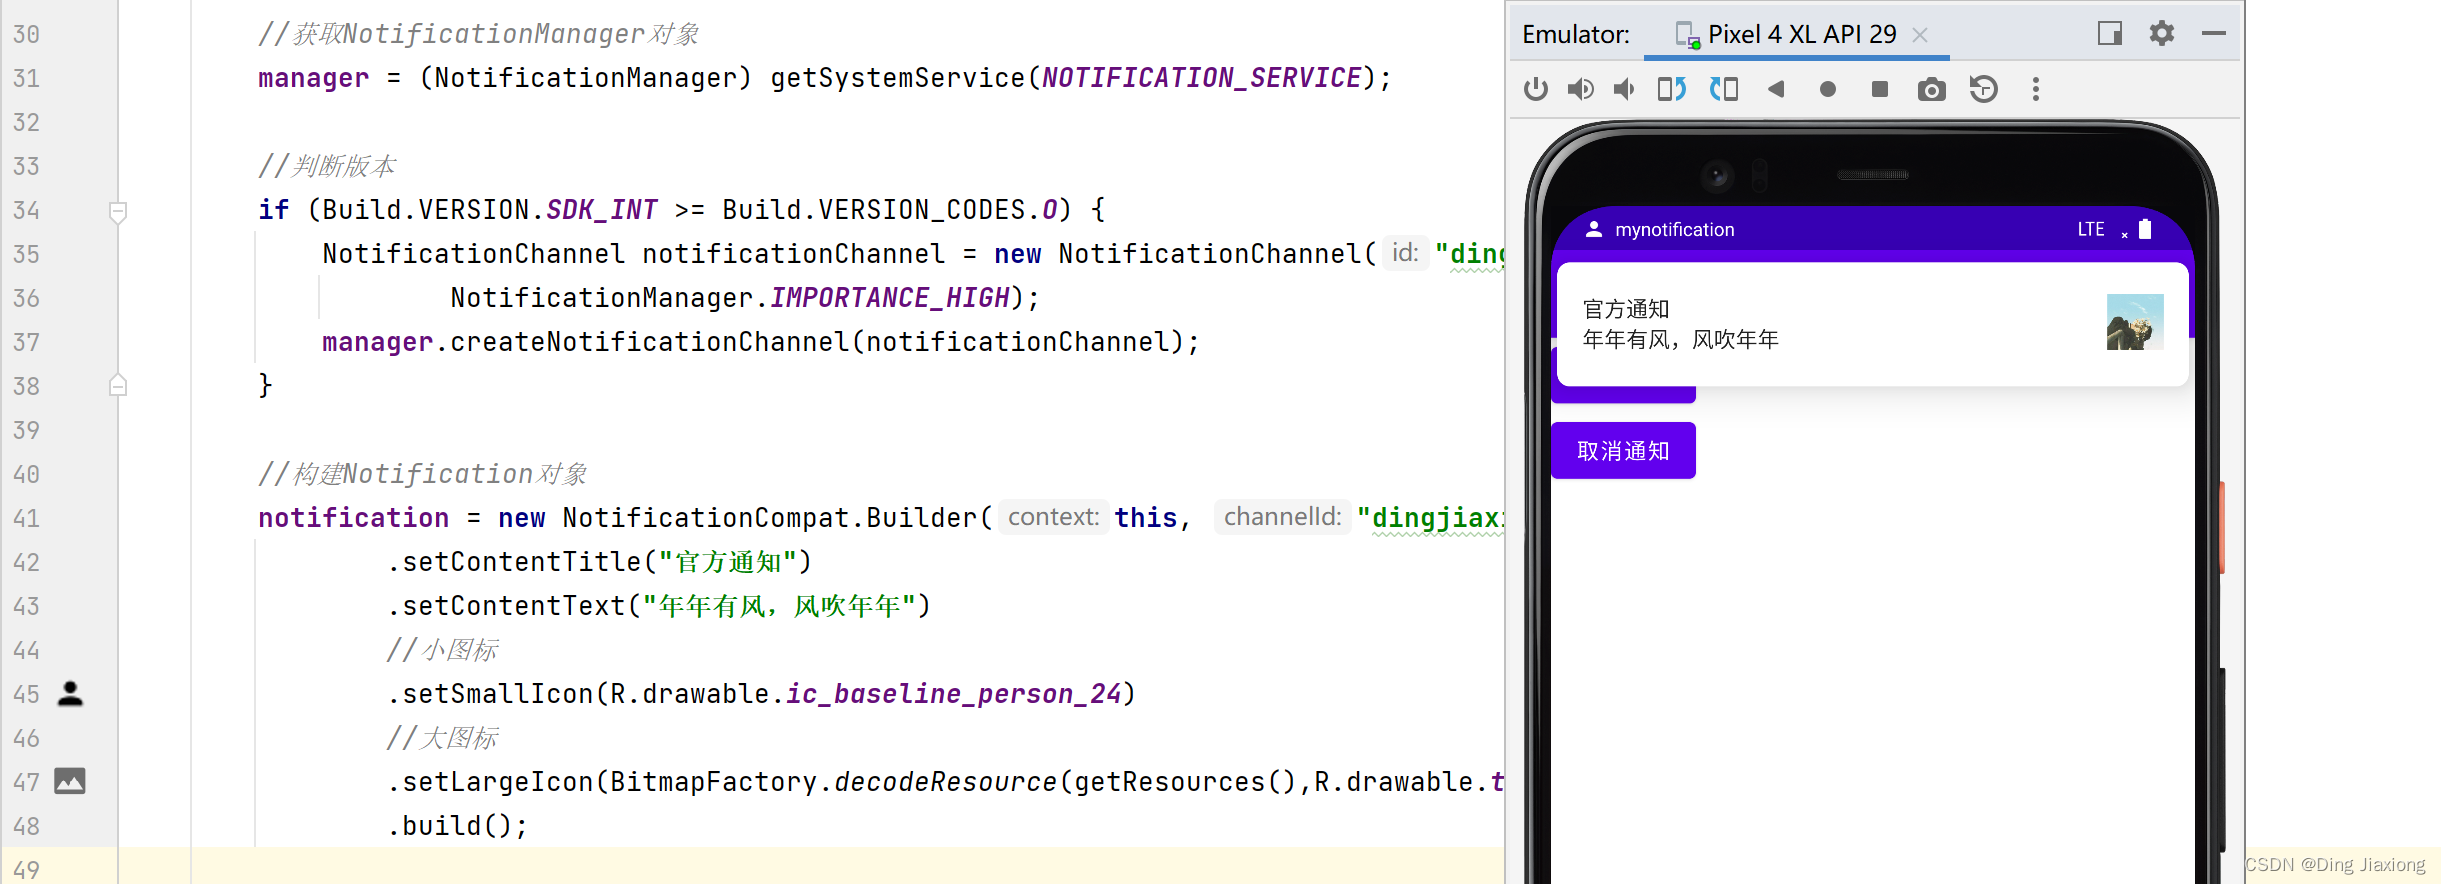Screen dimensions: 2441x884
Task: Open the emulator snapshots icon
Action: point(1984,90)
